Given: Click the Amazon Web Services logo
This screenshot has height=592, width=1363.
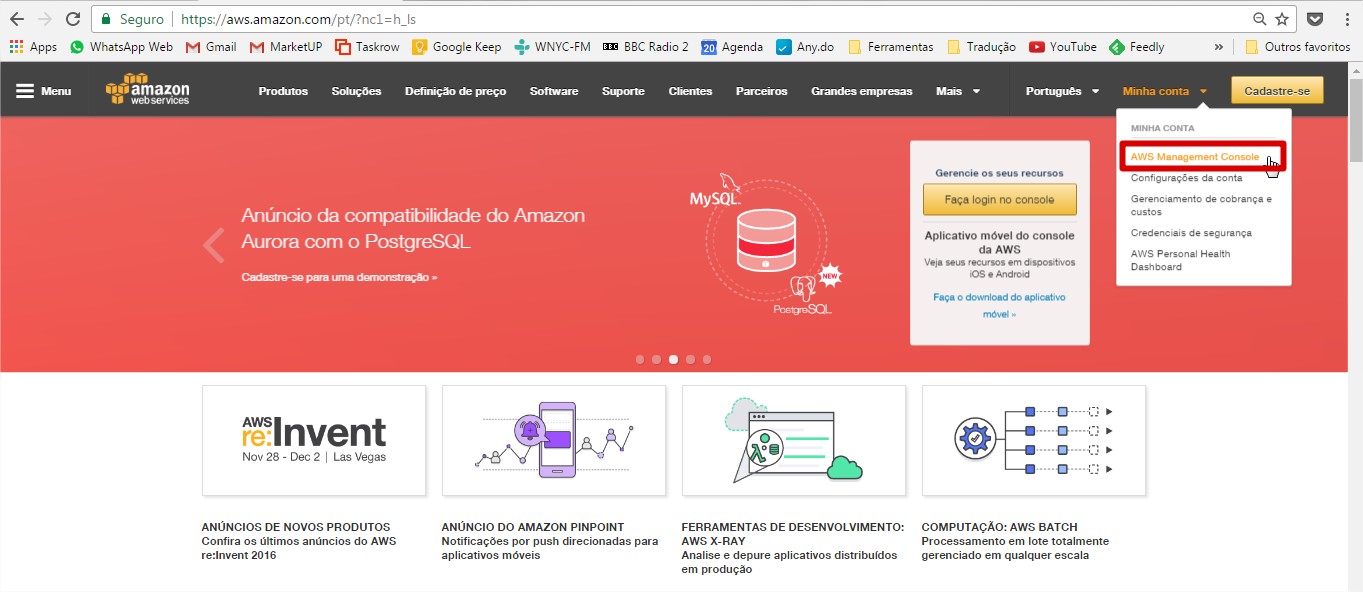Looking at the screenshot, I should click(x=147, y=89).
